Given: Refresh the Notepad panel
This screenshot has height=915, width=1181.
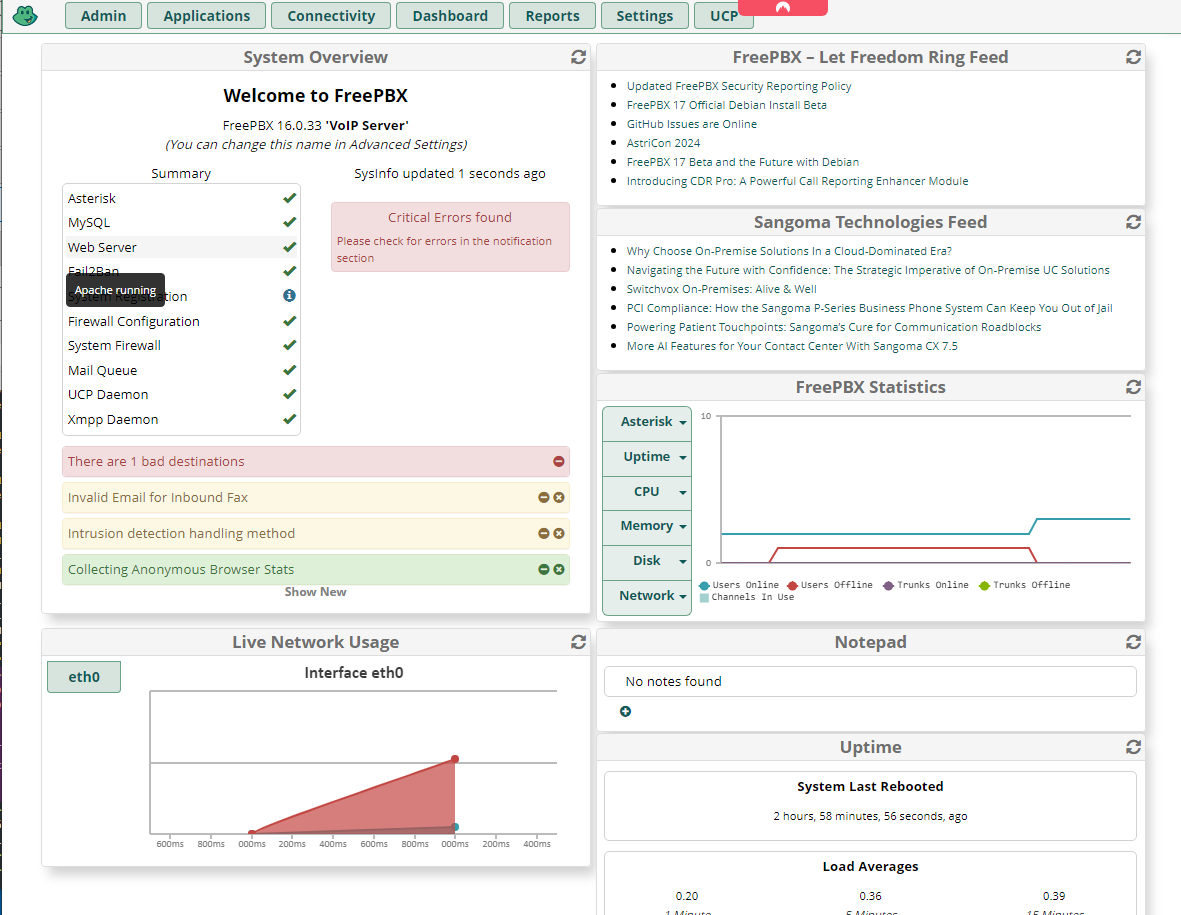Looking at the screenshot, I should pyautogui.click(x=1133, y=642).
